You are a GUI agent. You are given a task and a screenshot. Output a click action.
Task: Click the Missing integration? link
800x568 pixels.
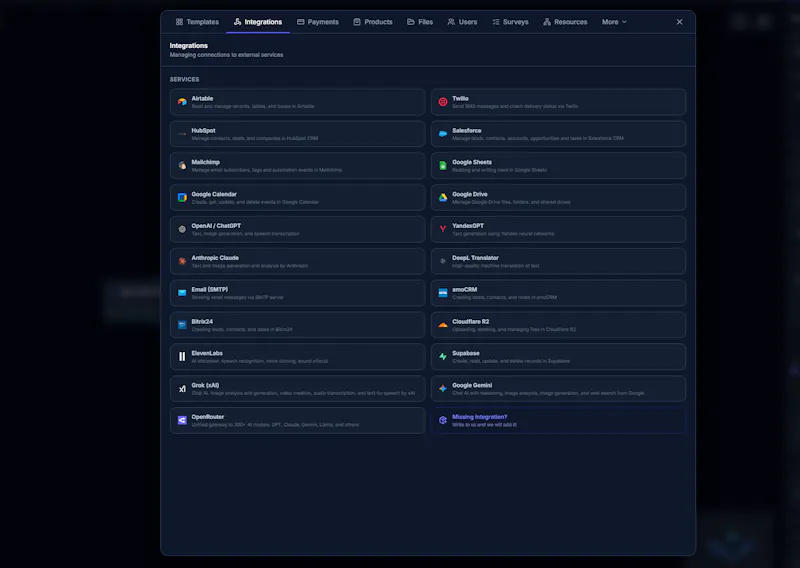pyautogui.click(x=480, y=417)
